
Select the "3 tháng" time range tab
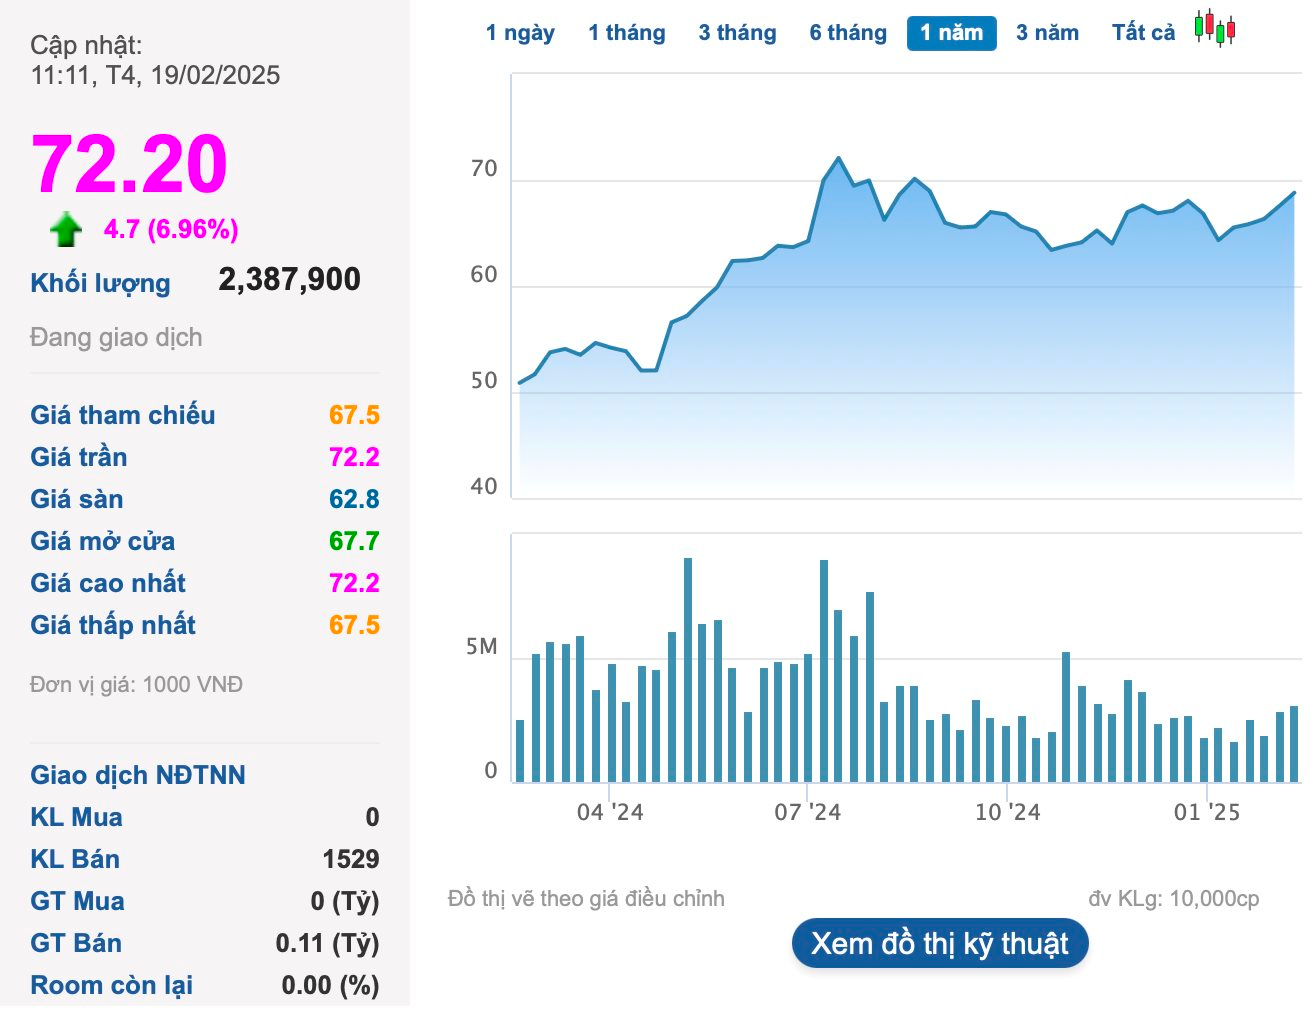737,33
